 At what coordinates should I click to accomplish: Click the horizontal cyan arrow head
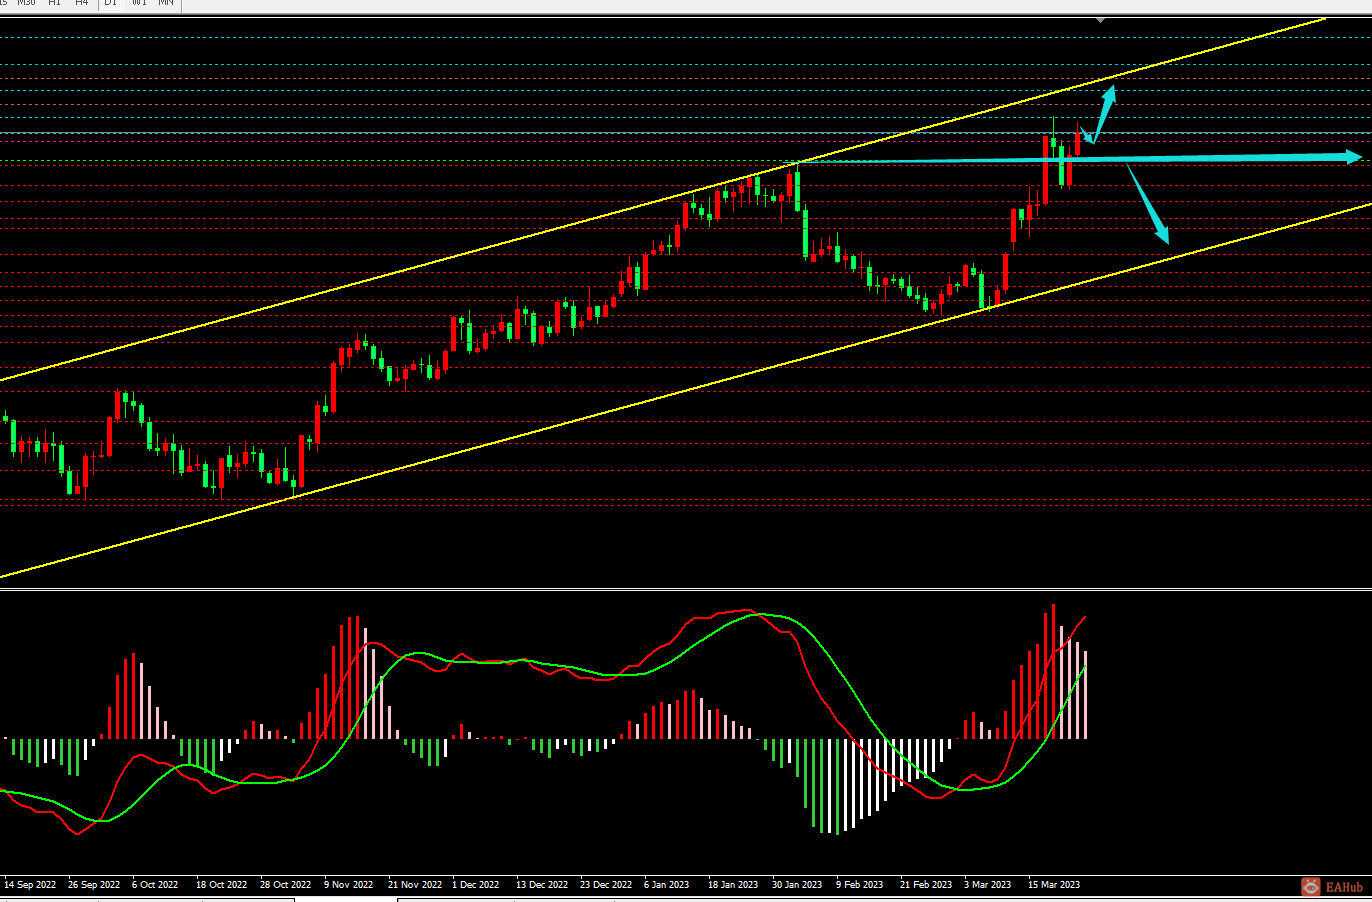(1354, 157)
